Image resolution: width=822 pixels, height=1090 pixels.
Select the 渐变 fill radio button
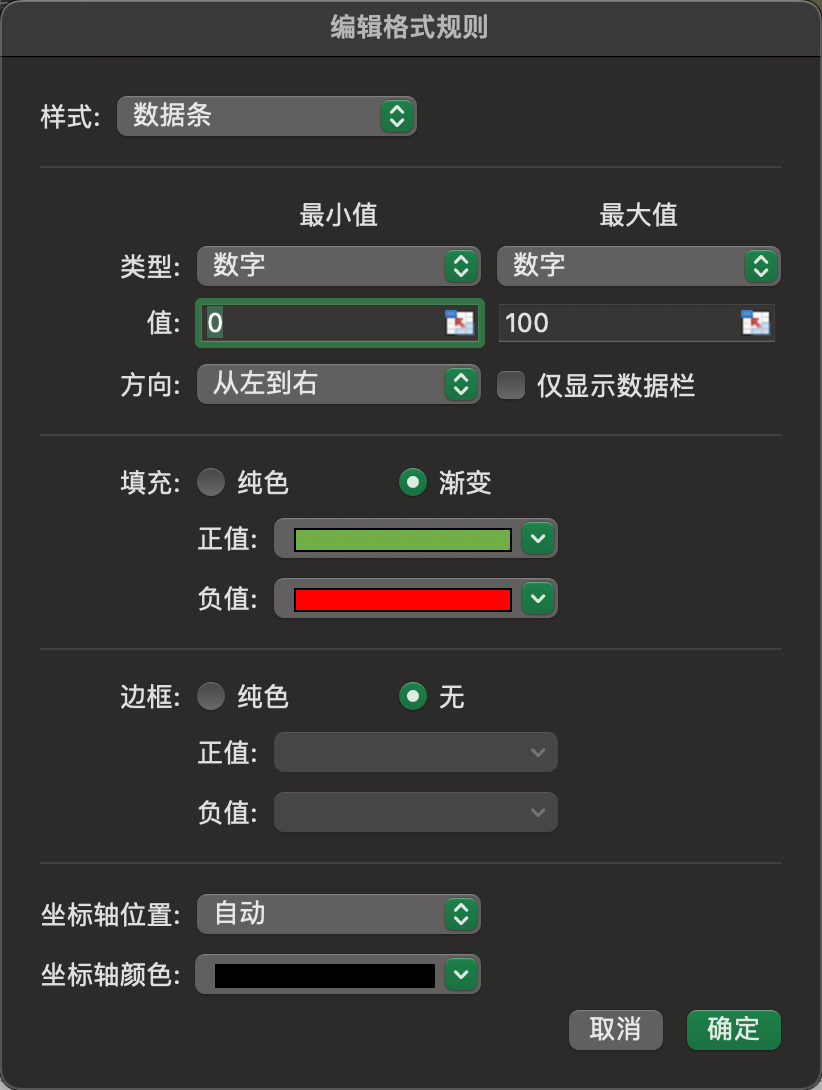[x=413, y=483]
